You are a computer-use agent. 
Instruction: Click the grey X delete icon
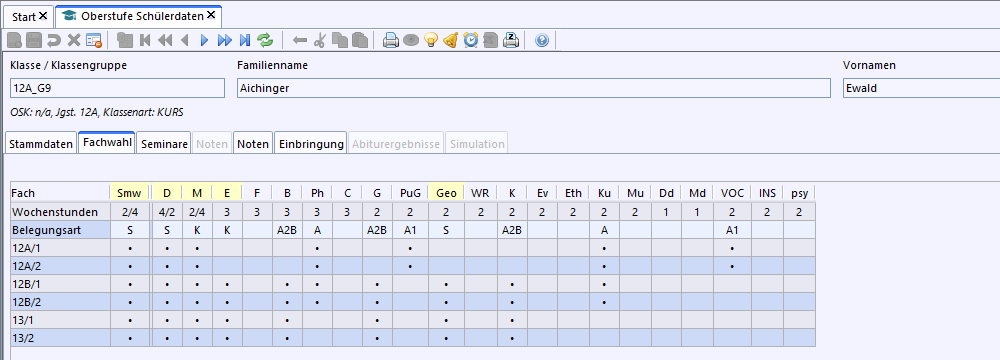click(74, 40)
